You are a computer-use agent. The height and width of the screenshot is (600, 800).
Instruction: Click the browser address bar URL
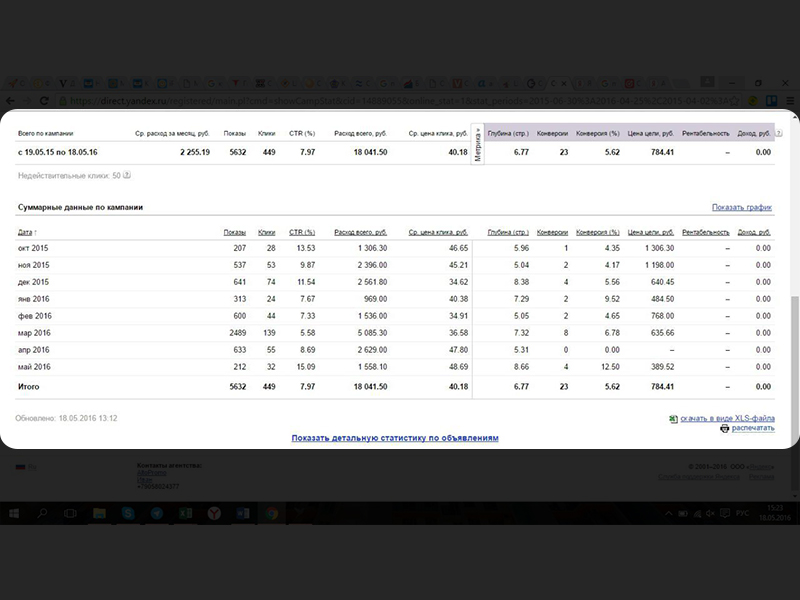pyautogui.click(x=398, y=101)
